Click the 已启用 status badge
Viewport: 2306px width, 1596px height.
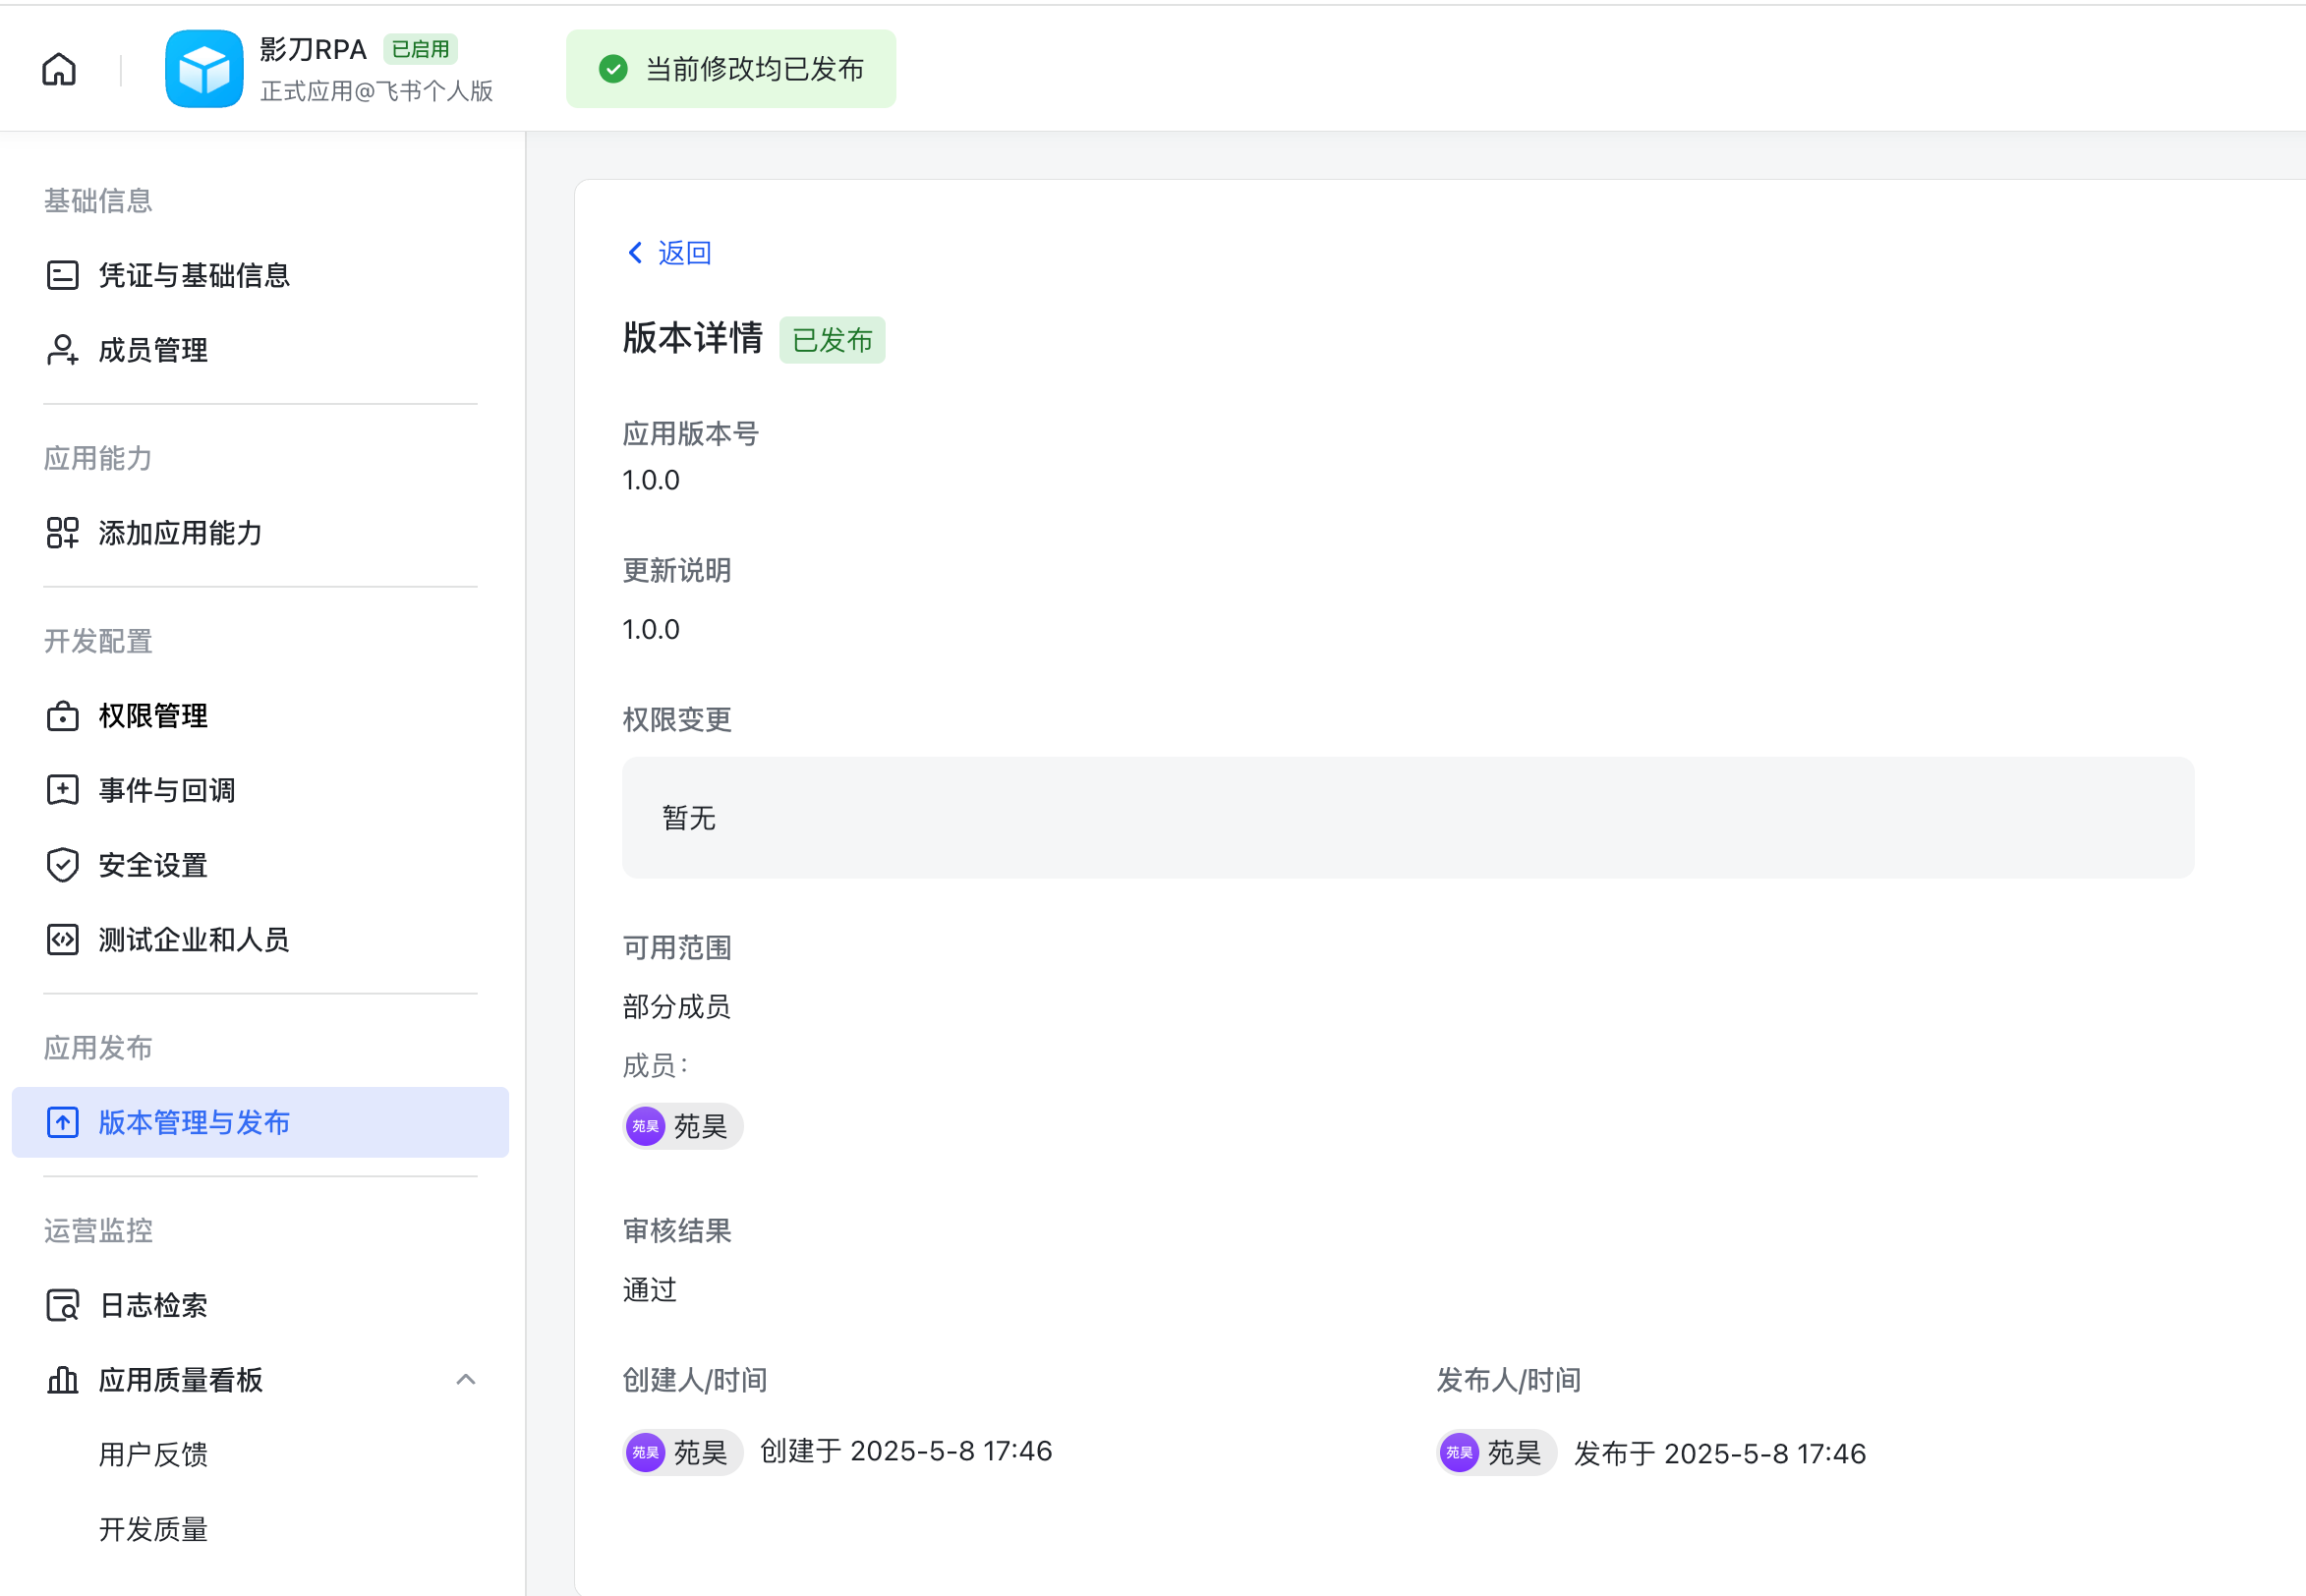pos(420,49)
